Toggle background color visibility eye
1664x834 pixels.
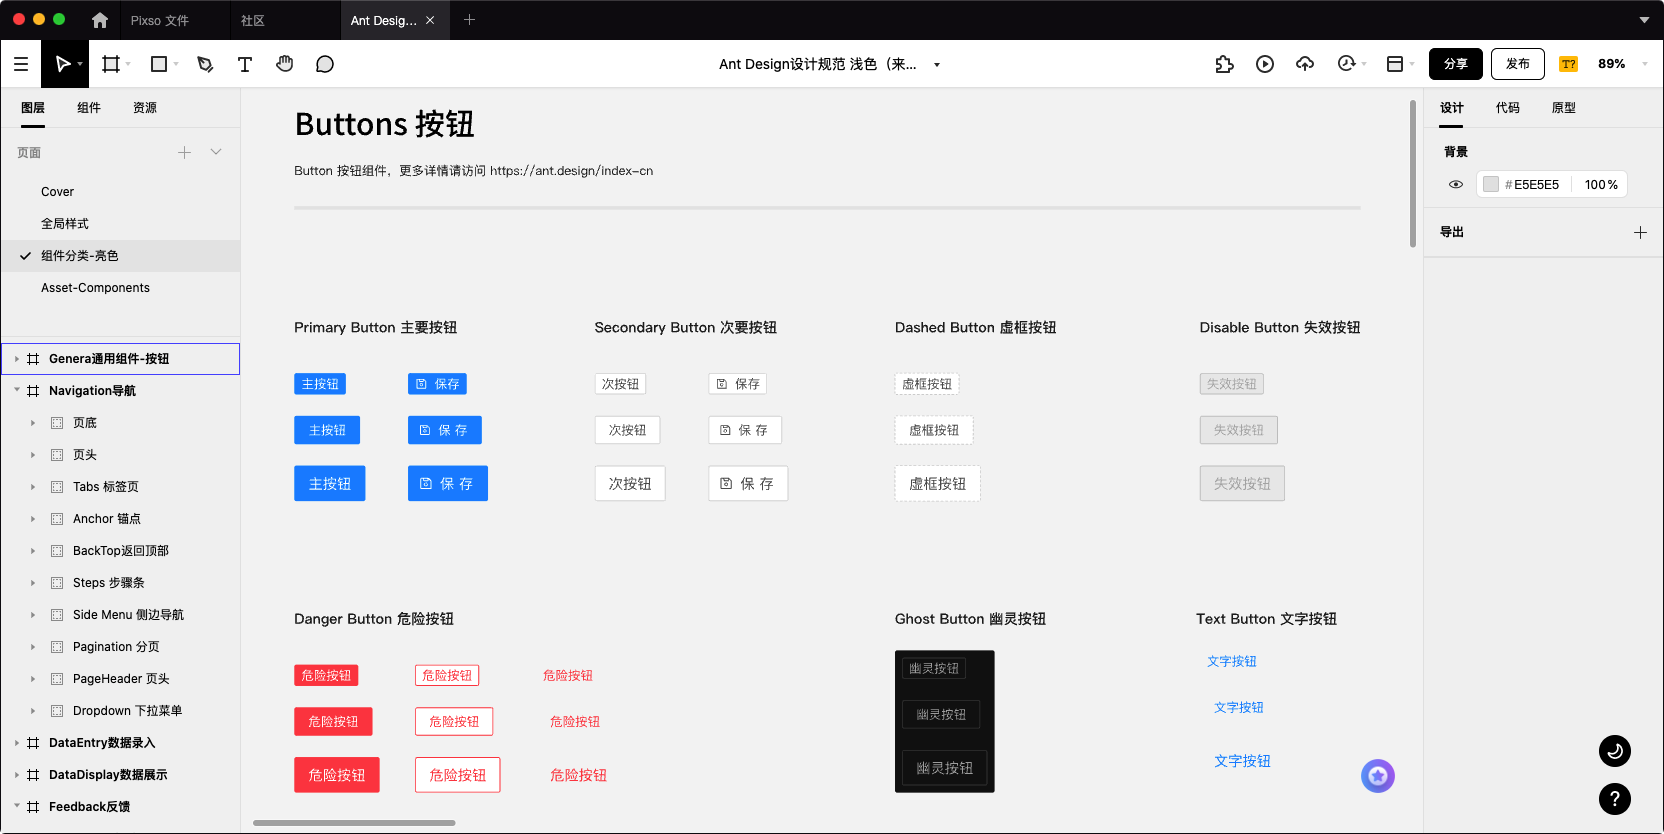click(1456, 184)
